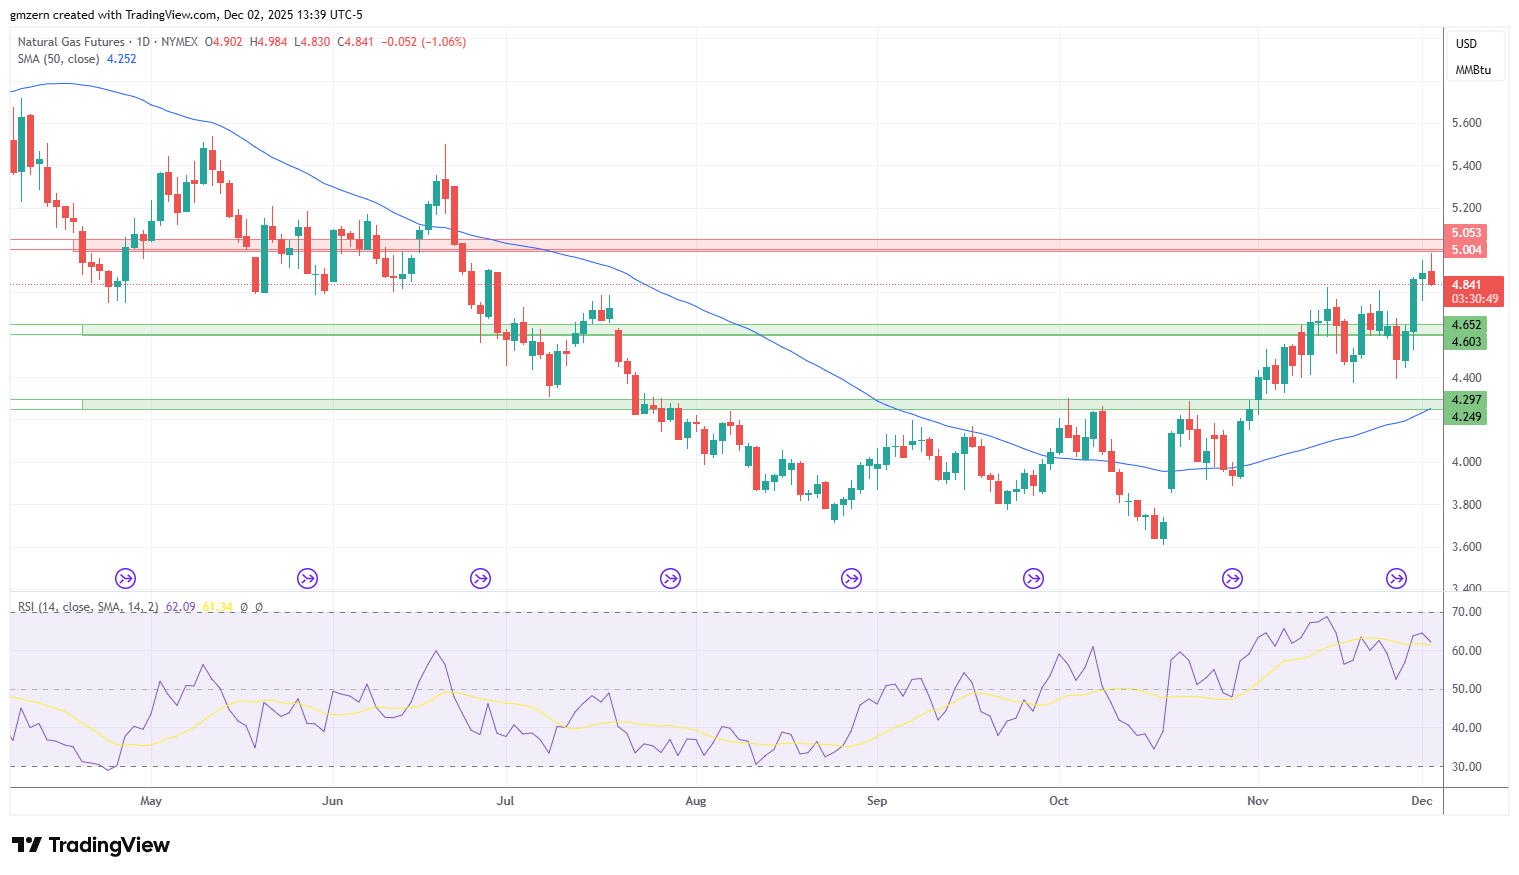Click the 5.600 price axis label
Screen dimensions: 1519x875
1466,123
